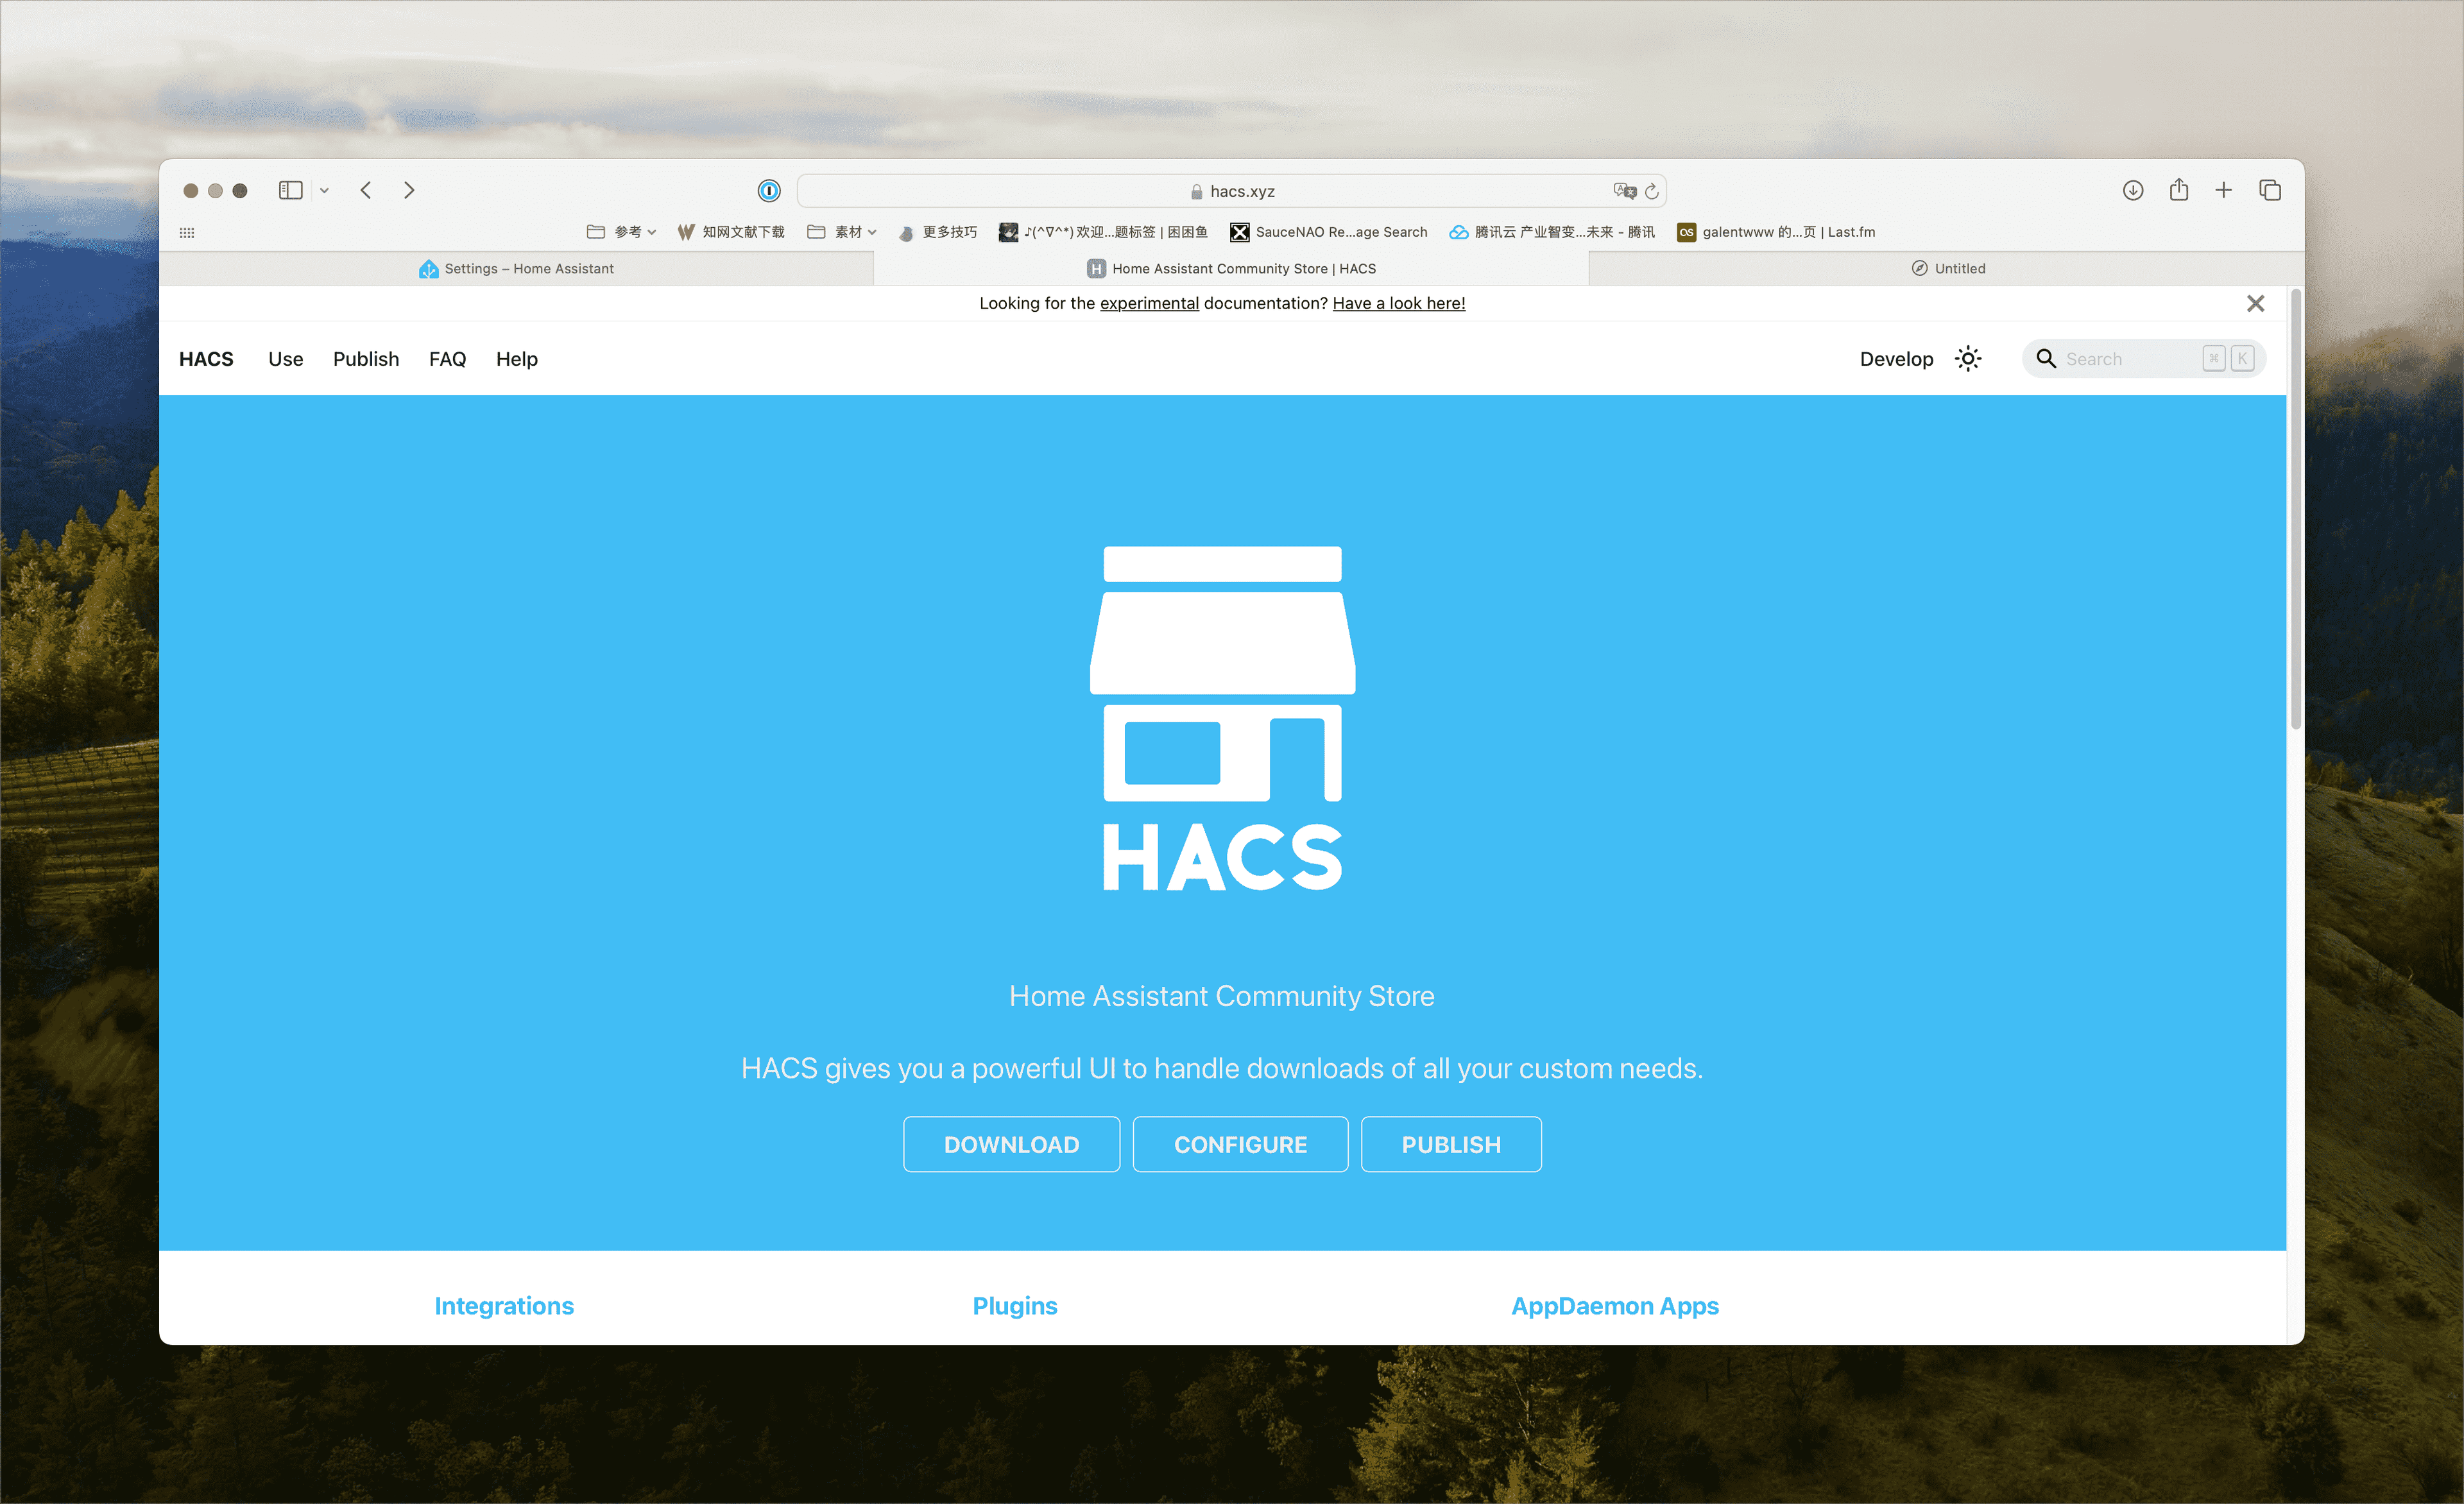2464x1504 pixels.
Task: Reload the page with refresh icon
Action: [x=1652, y=190]
